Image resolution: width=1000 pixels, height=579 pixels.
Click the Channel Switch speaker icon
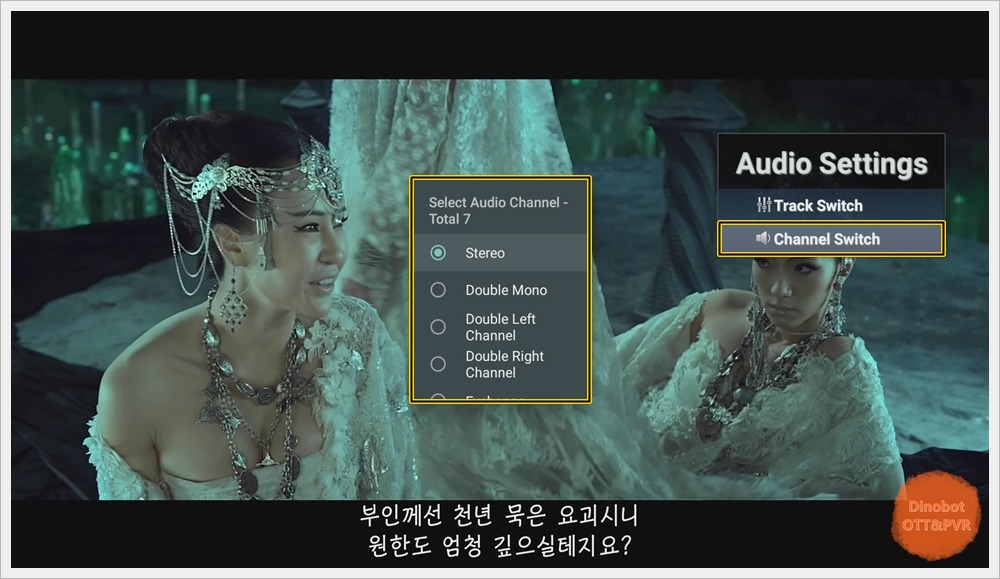coord(763,238)
